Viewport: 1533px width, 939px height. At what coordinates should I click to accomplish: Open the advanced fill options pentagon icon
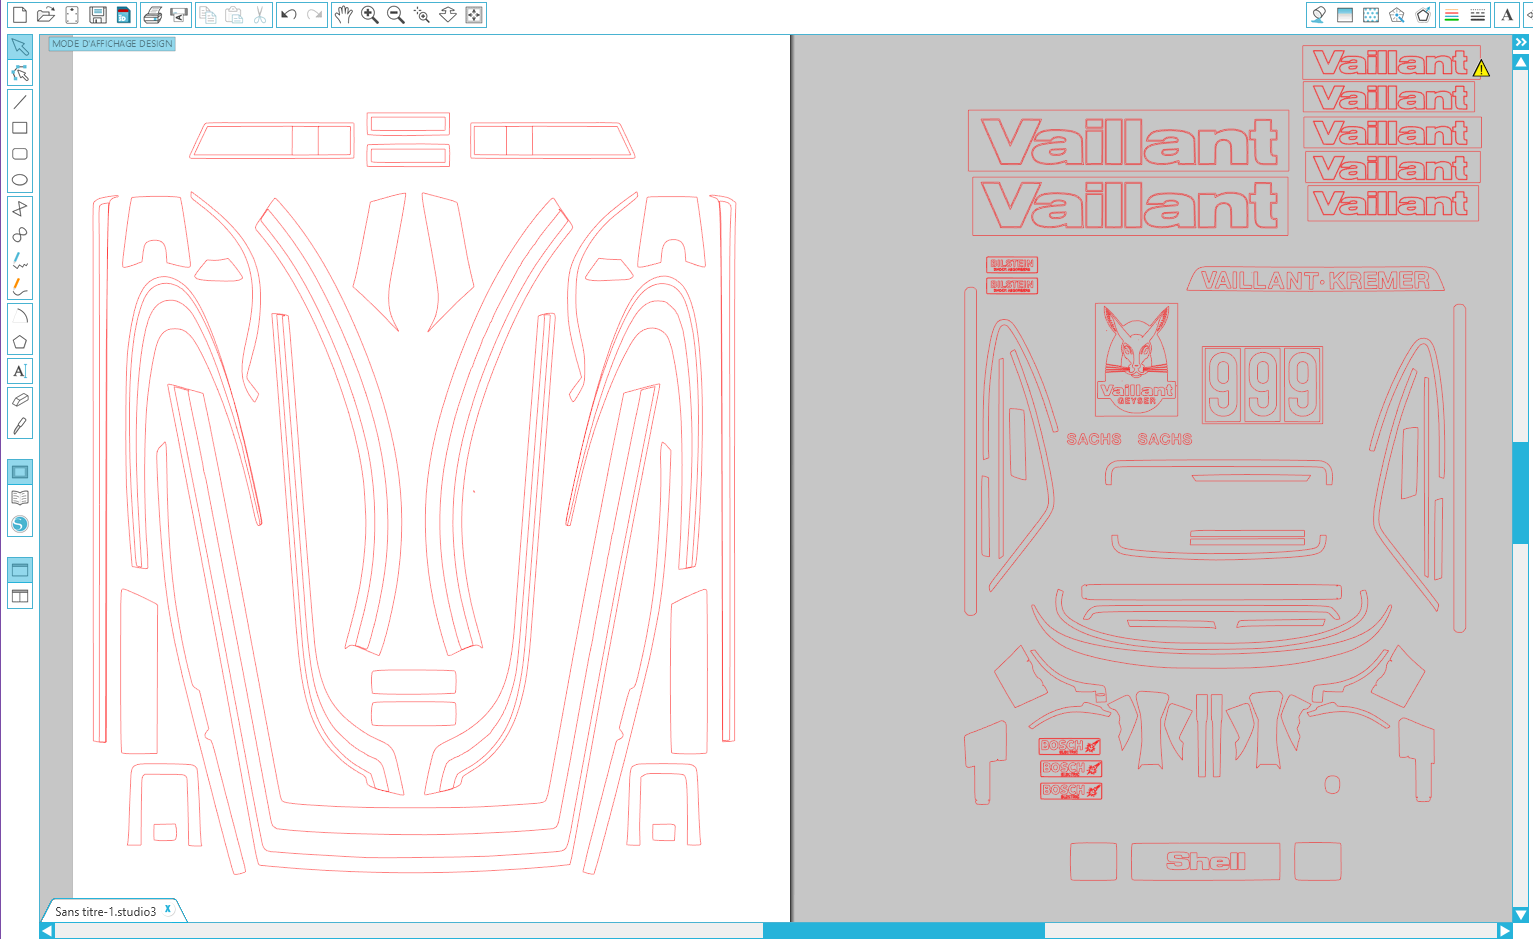coord(1397,15)
